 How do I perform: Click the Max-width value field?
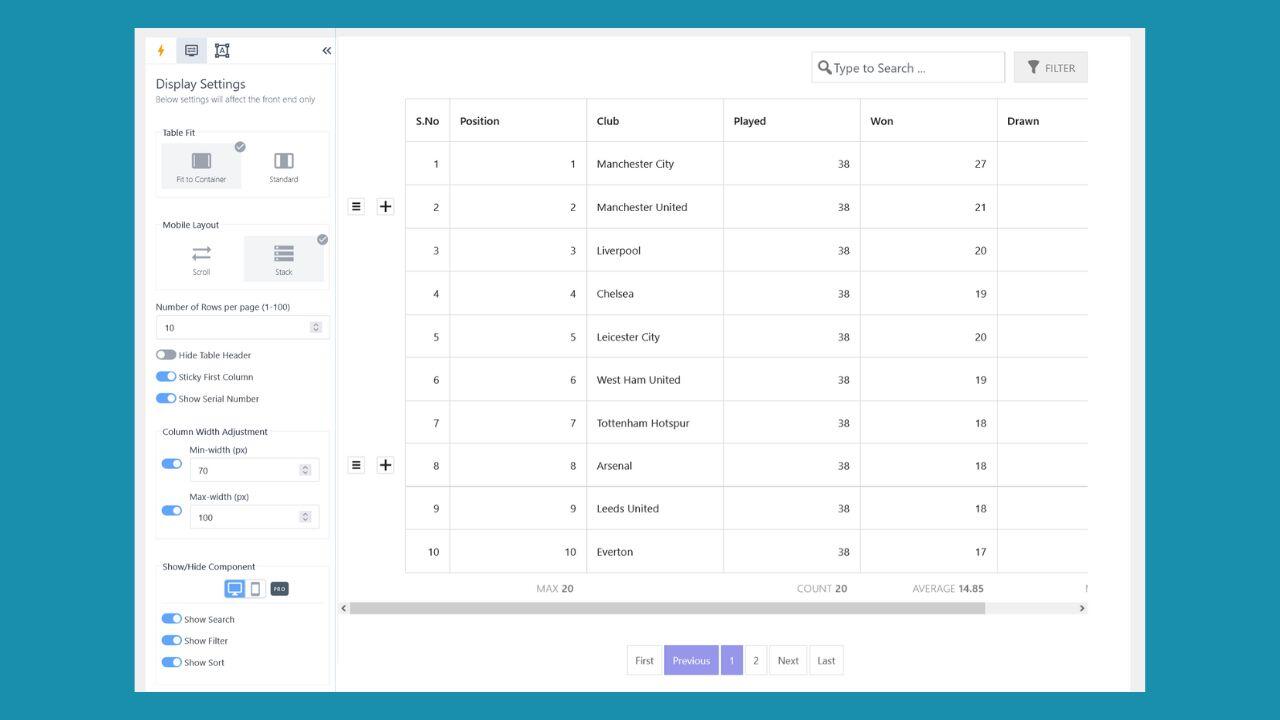[x=254, y=517]
